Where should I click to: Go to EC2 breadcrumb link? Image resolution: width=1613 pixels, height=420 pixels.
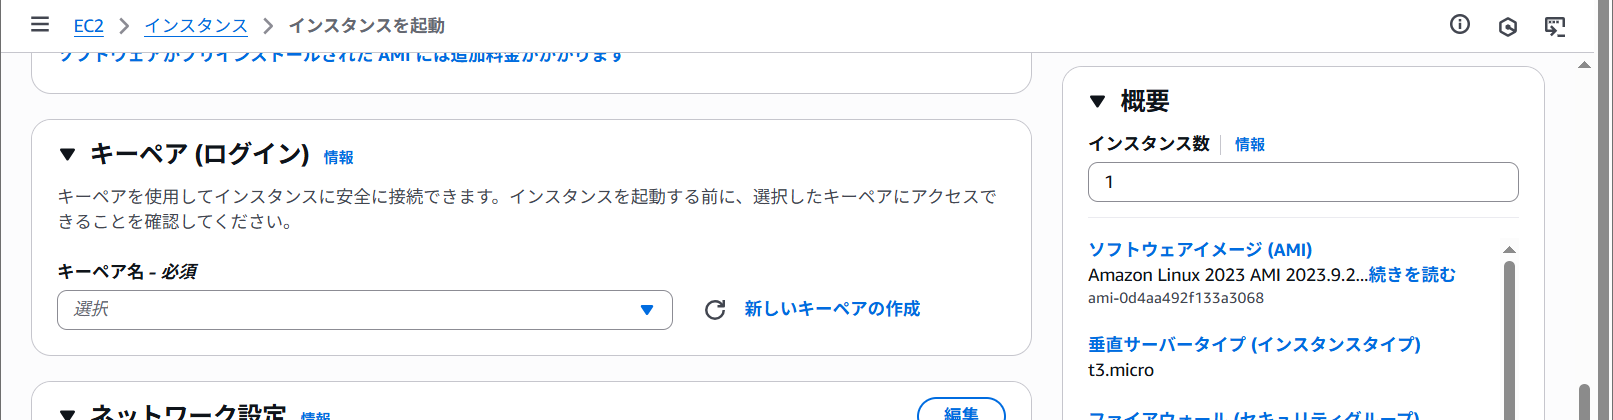pyautogui.click(x=88, y=26)
